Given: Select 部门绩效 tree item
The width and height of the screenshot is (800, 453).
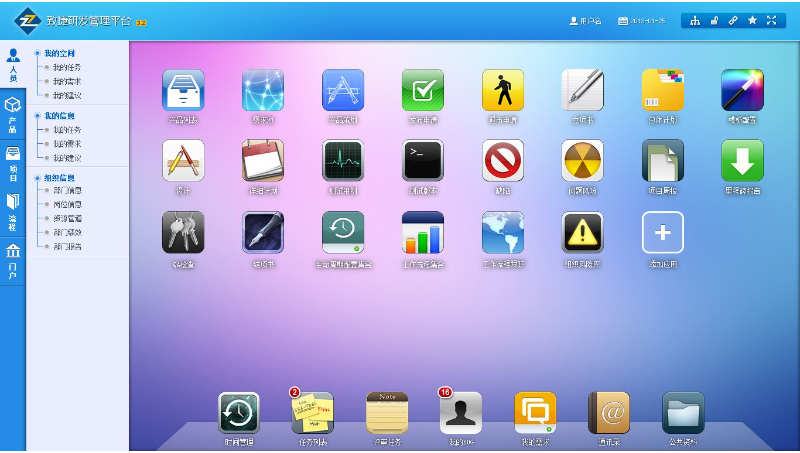Looking at the screenshot, I should [67, 232].
